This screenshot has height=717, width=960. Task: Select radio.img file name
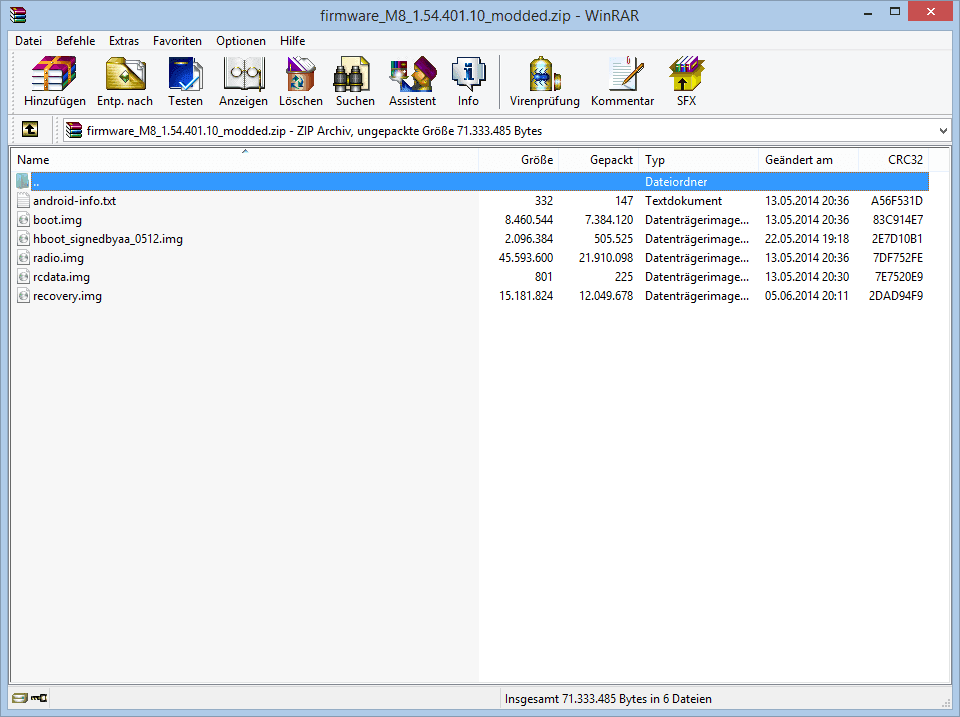tap(59, 258)
